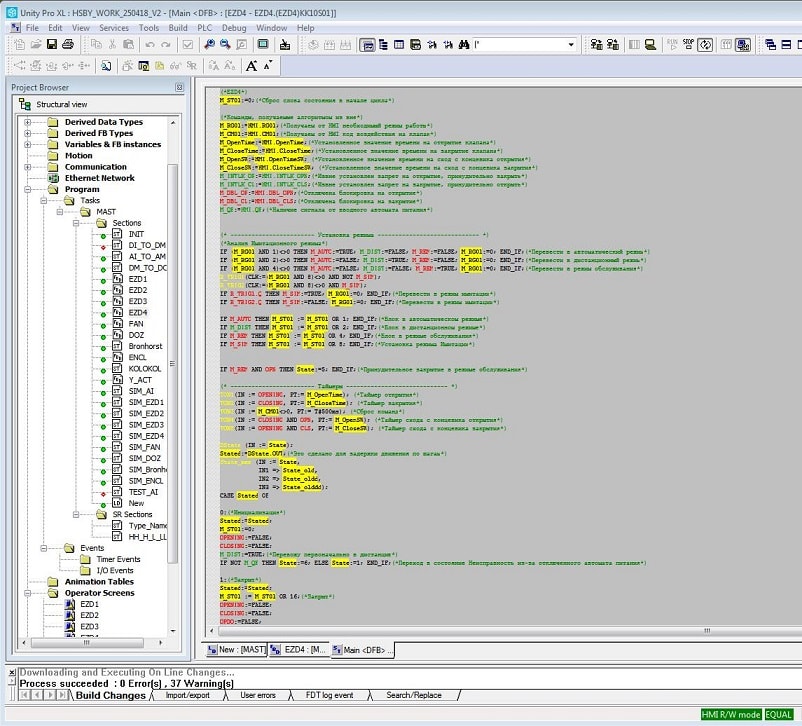Select the Timer Events folder
The image size is (802, 726).
tap(118, 559)
